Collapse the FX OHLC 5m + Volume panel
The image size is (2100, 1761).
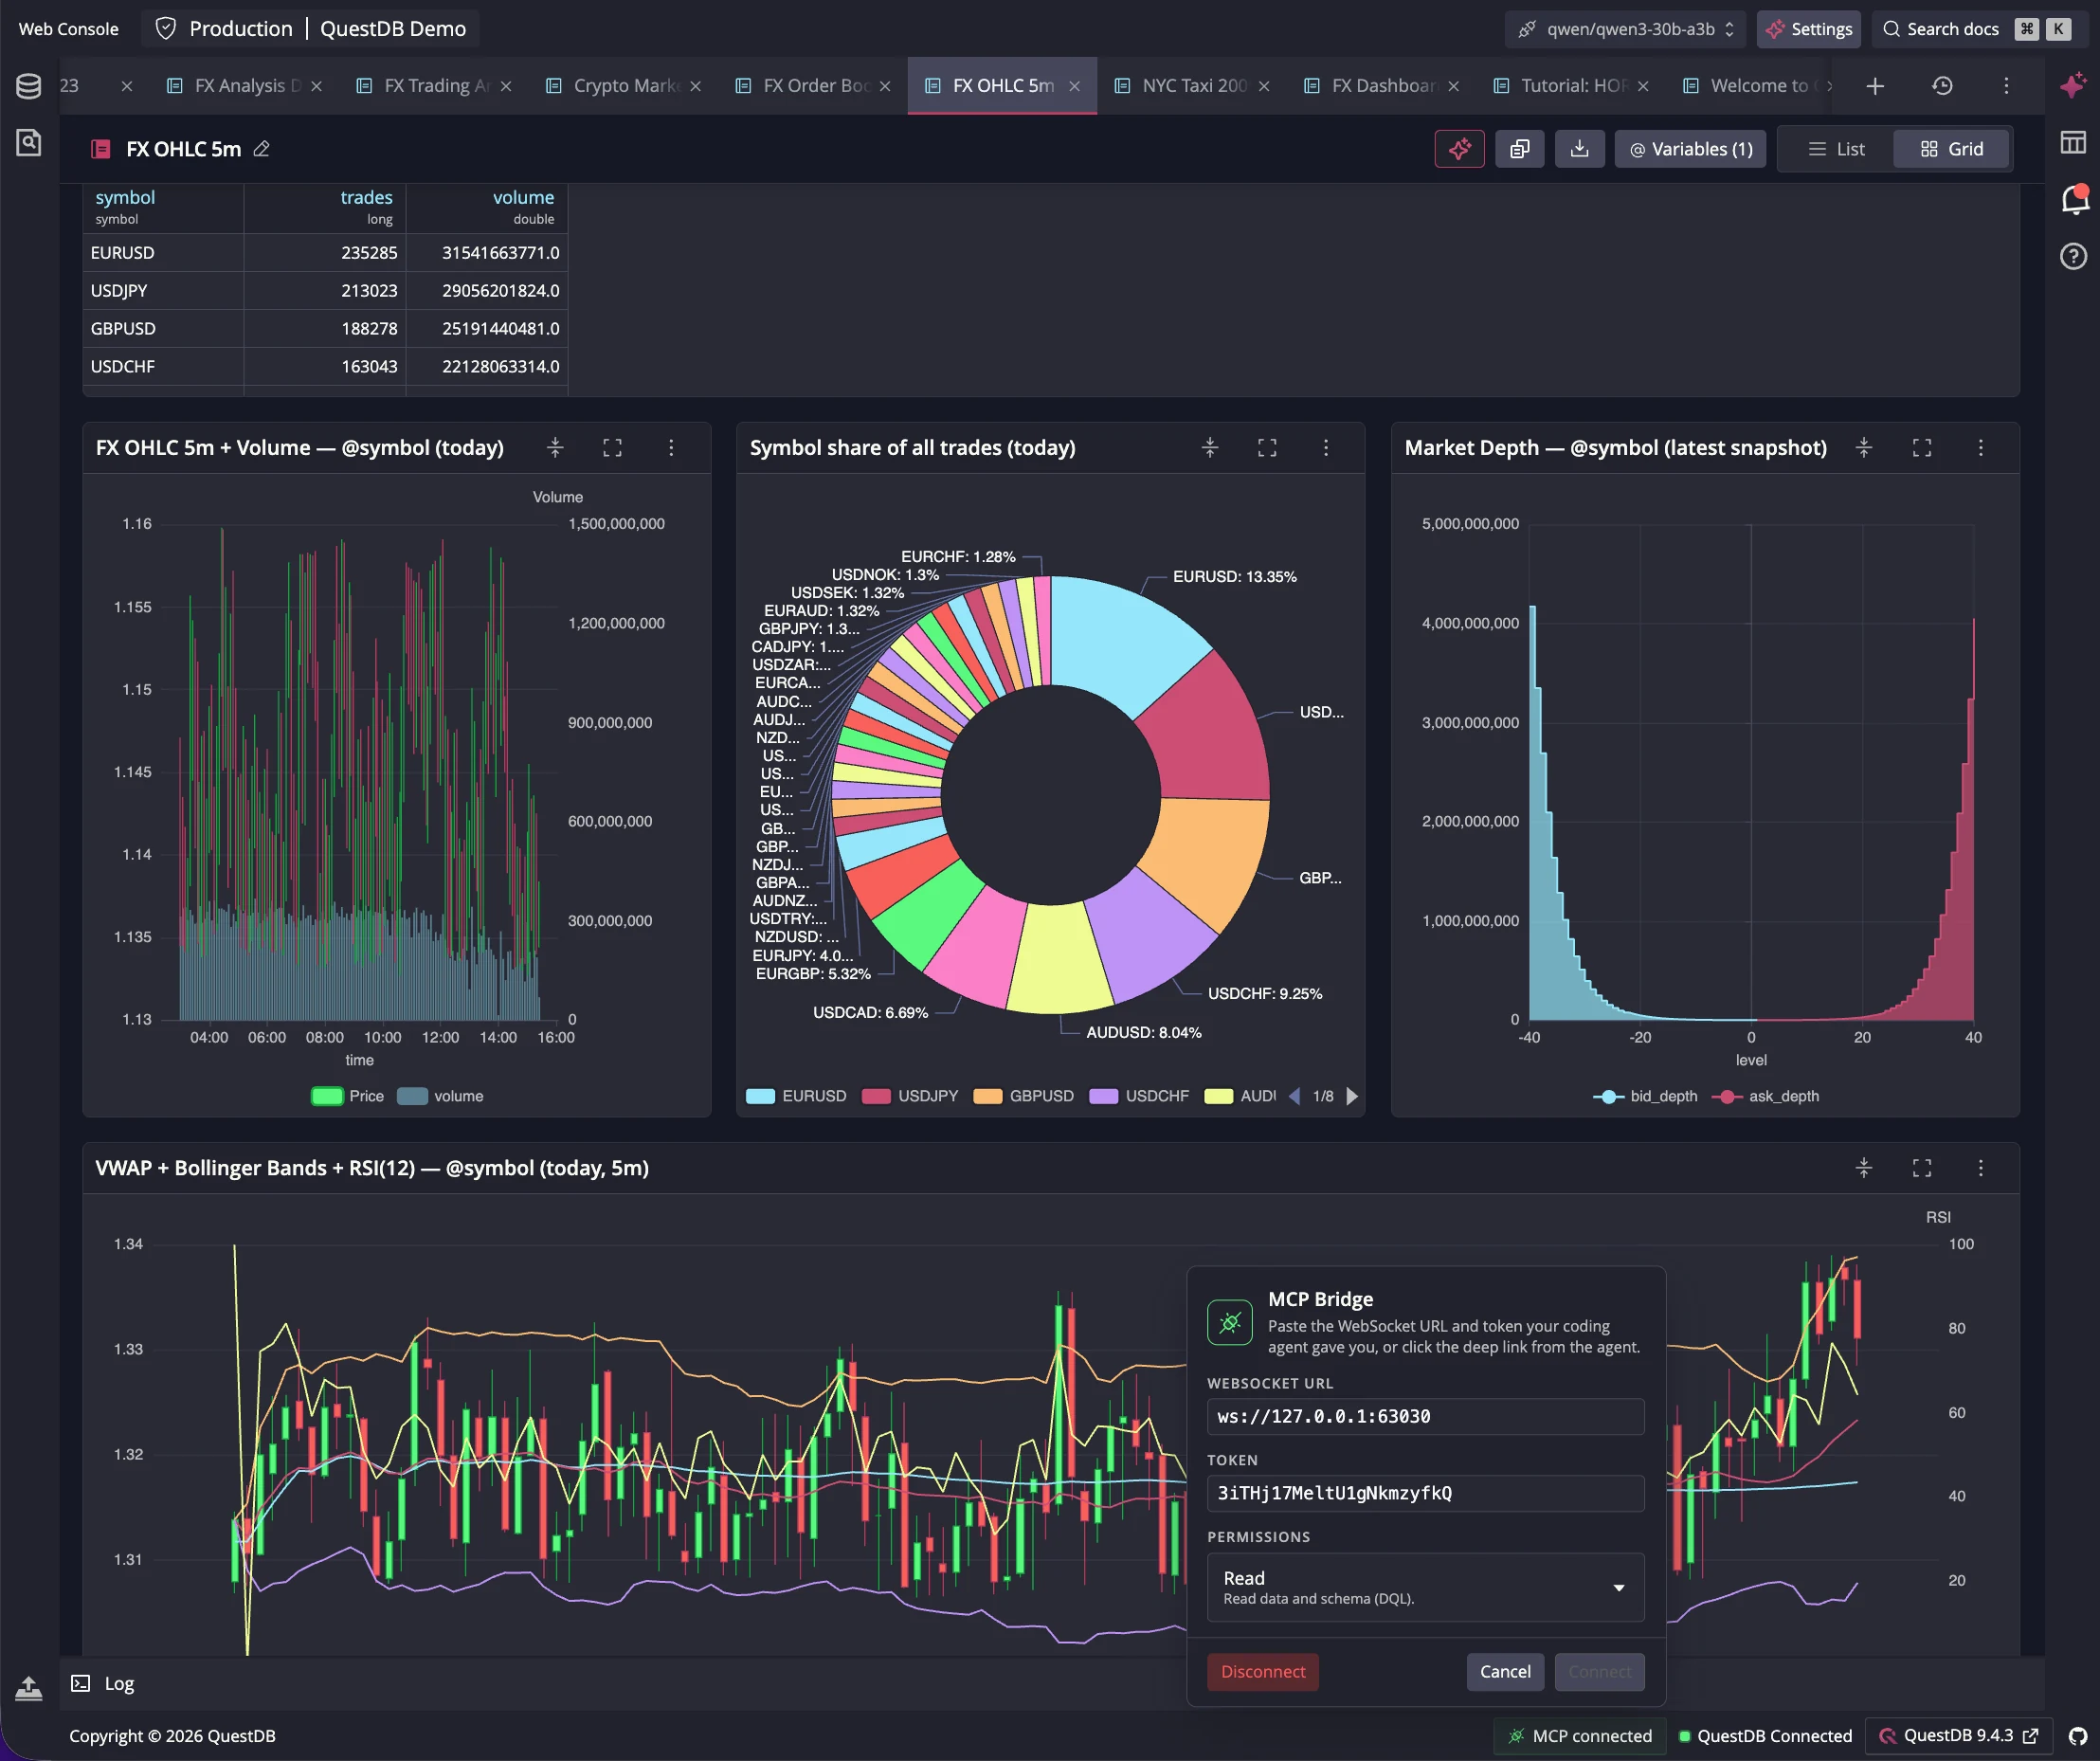[x=555, y=448]
